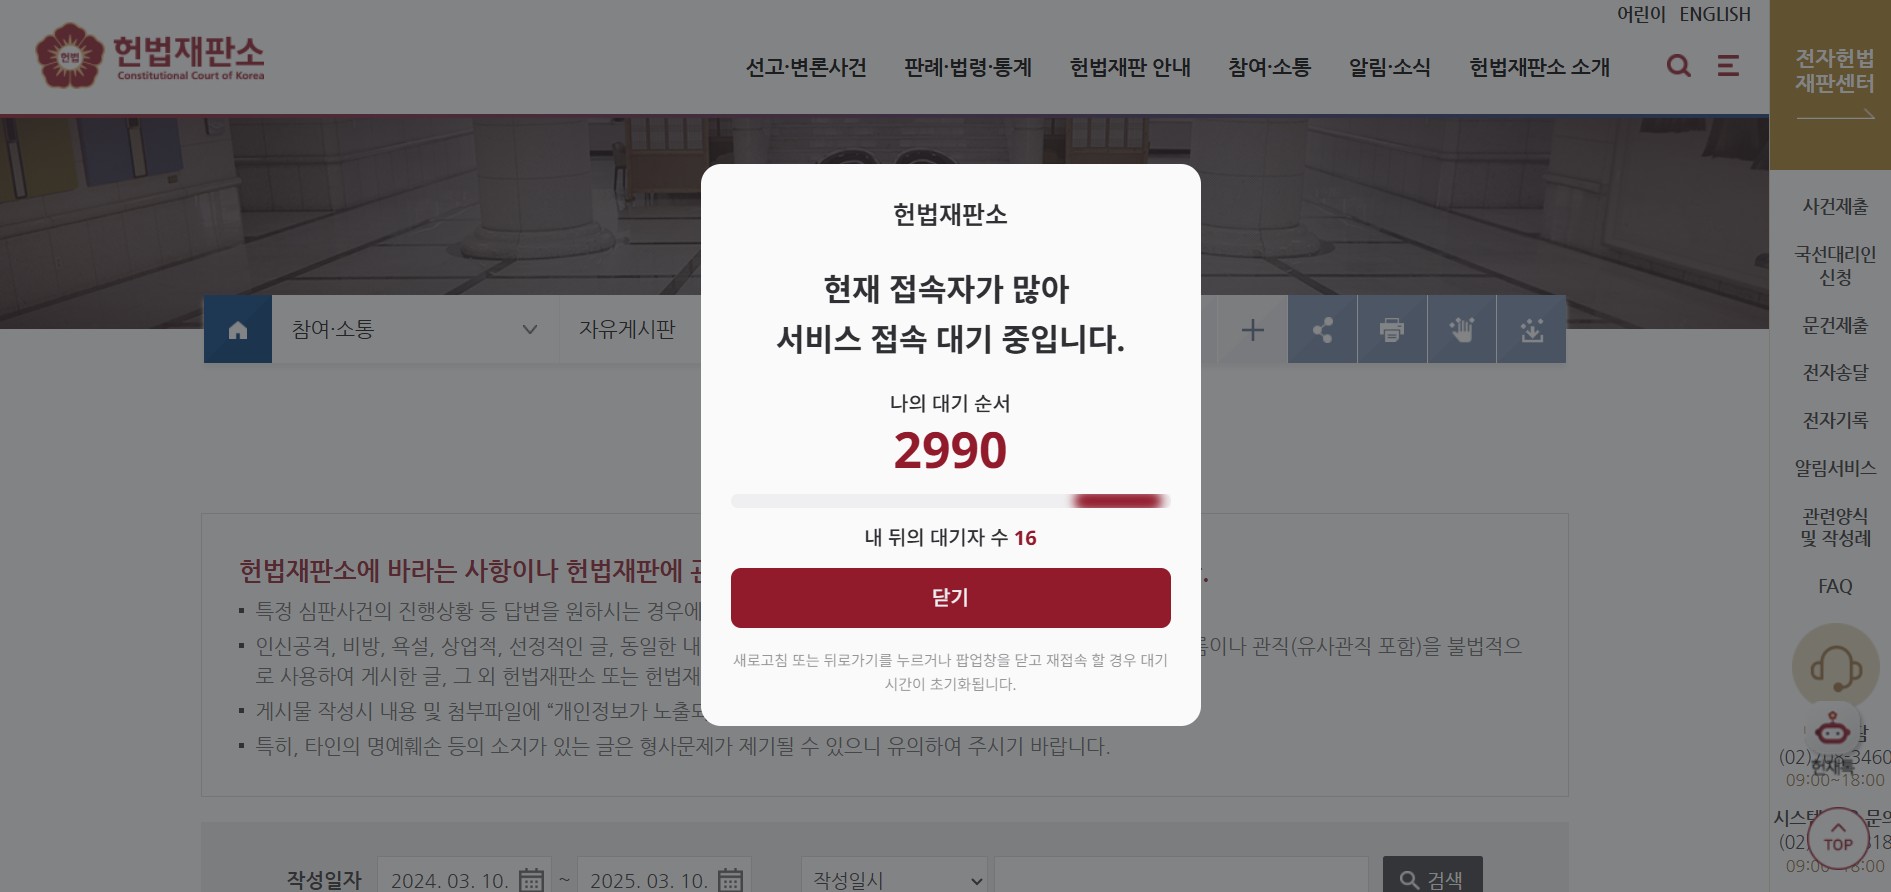Click the waiting queue progress bar
This screenshot has height=892, width=1891.
click(950, 501)
